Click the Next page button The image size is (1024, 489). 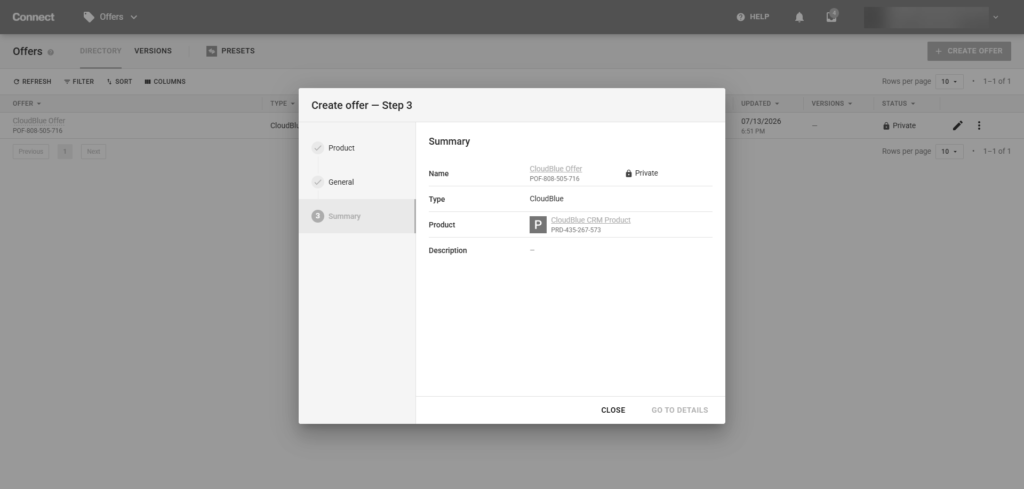[x=93, y=151]
